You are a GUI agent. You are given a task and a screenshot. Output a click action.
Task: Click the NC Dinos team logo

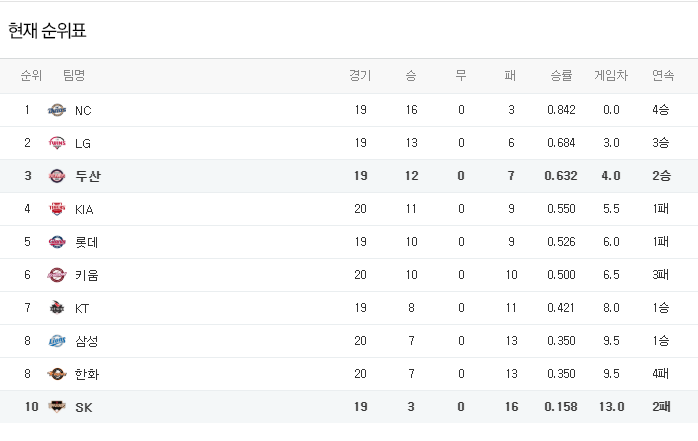(x=57, y=110)
